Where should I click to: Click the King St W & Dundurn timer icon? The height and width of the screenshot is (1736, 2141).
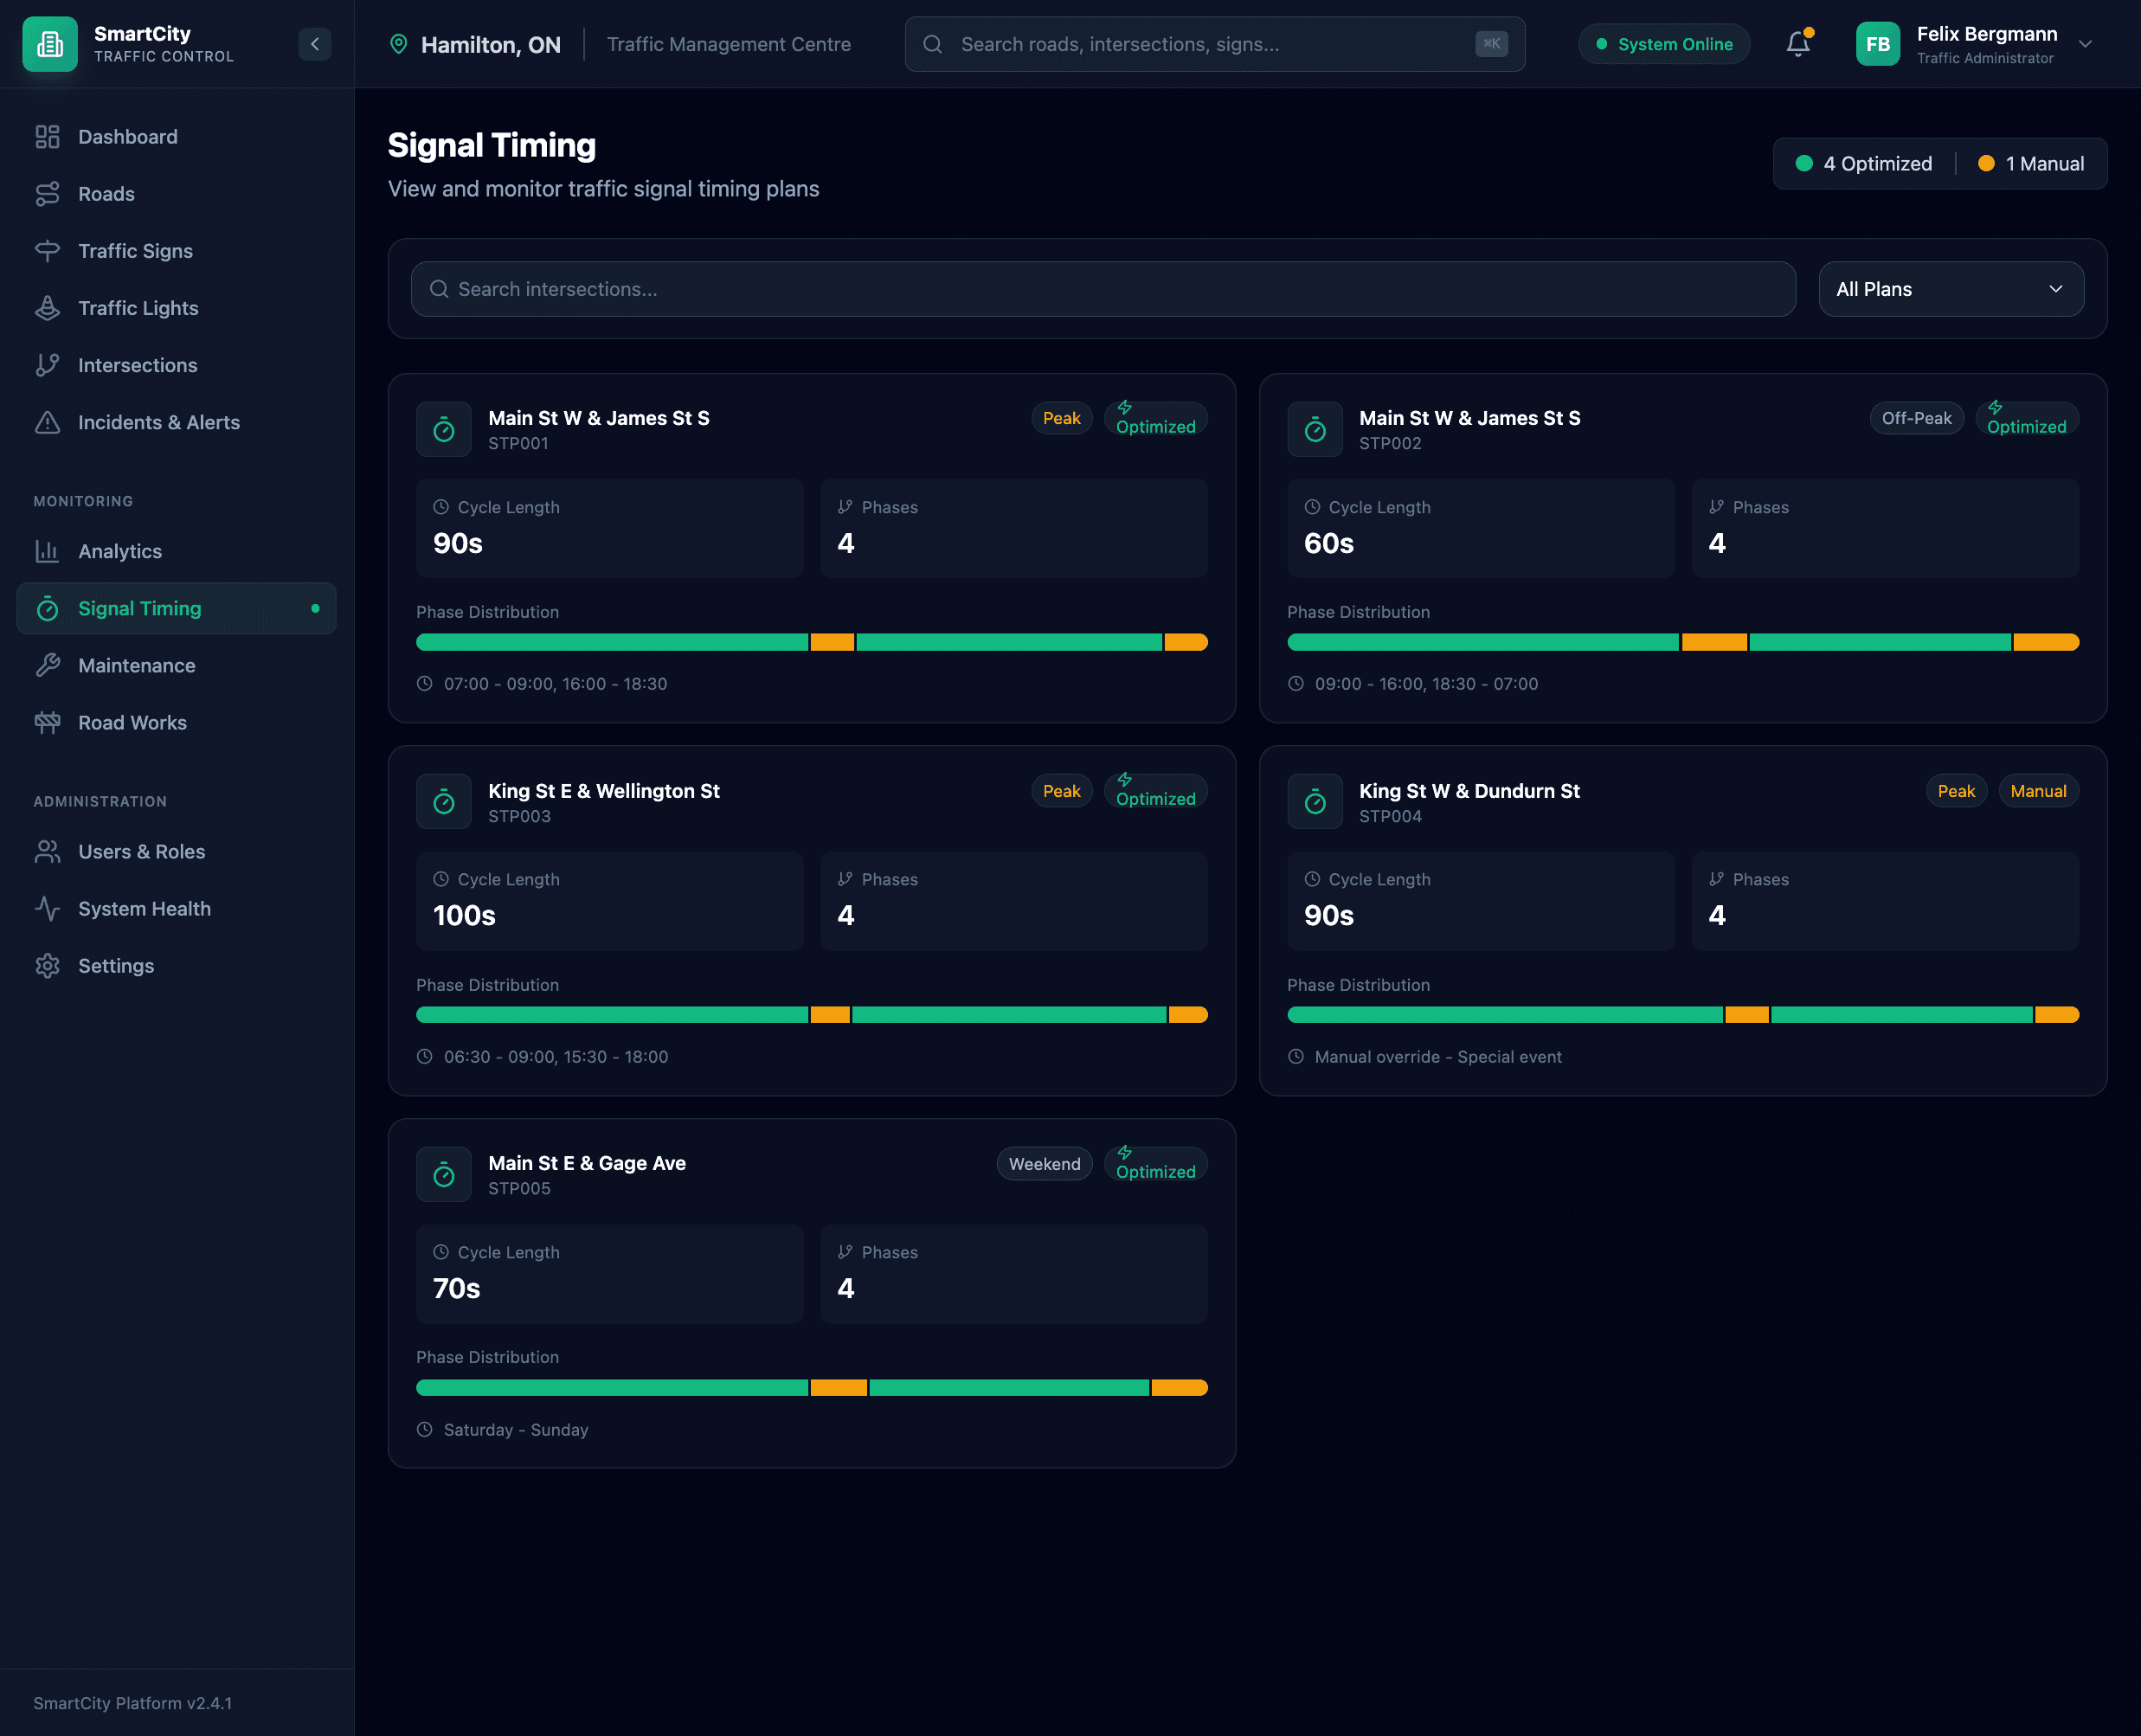click(x=1314, y=802)
